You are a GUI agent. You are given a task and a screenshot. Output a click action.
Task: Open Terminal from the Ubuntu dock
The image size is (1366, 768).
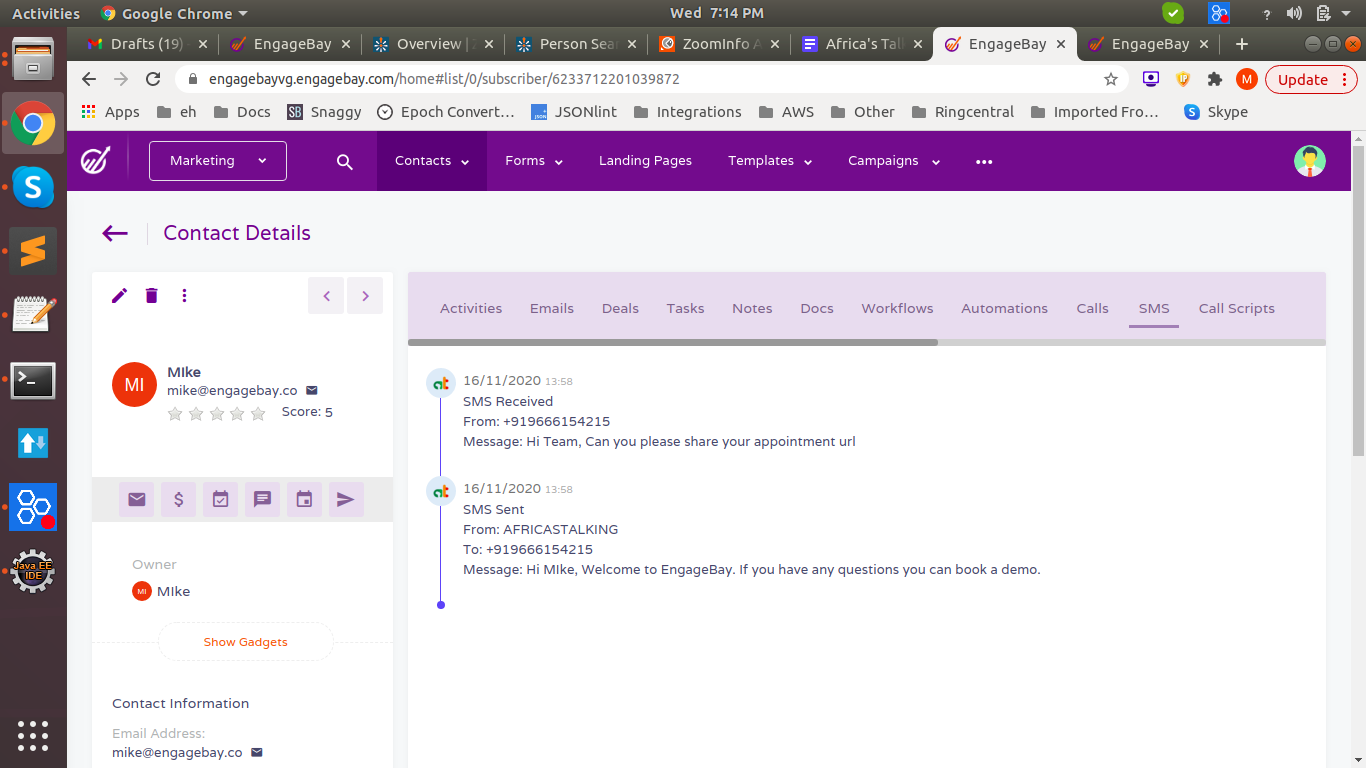click(33, 380)
